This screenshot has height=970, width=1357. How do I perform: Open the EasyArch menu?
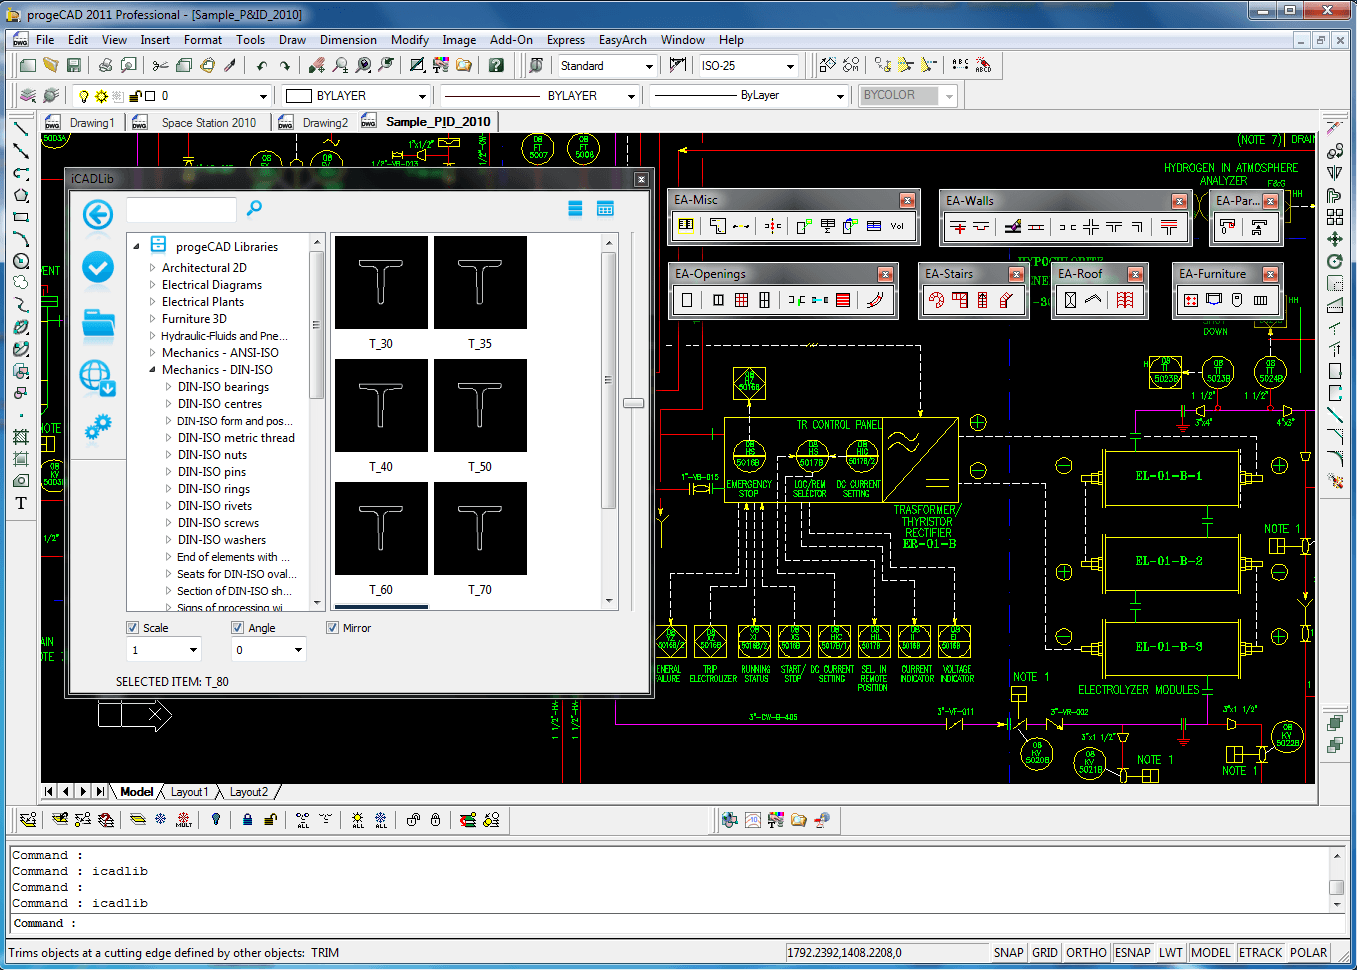coord(622,40)
